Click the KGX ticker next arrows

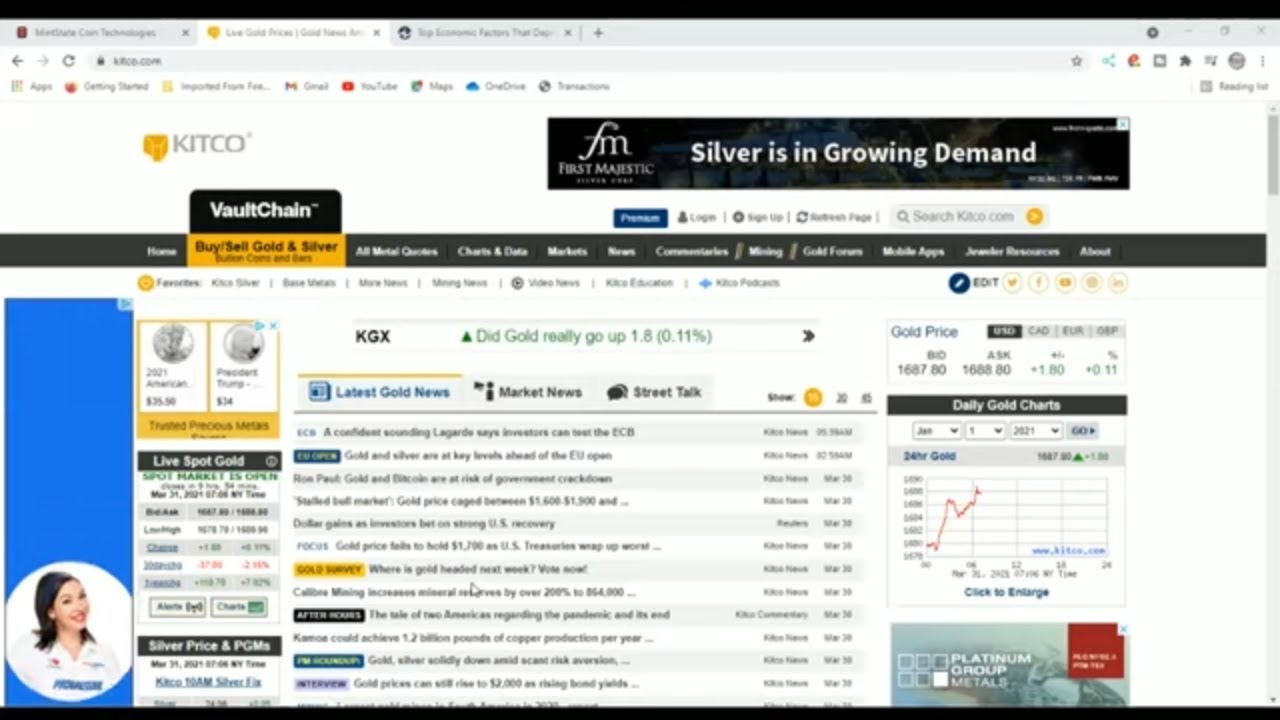tap(808, 336)
